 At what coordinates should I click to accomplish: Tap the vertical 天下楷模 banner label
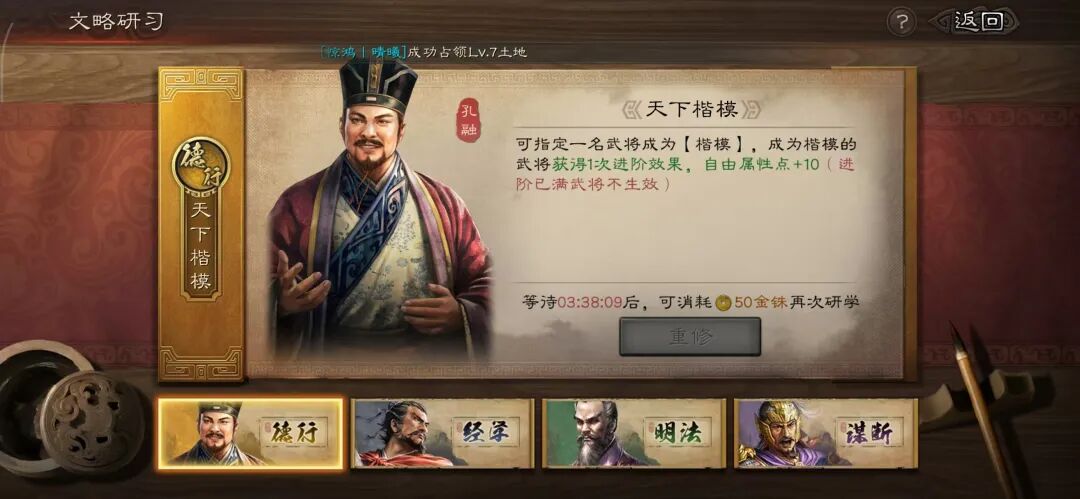tap(200, 247)
